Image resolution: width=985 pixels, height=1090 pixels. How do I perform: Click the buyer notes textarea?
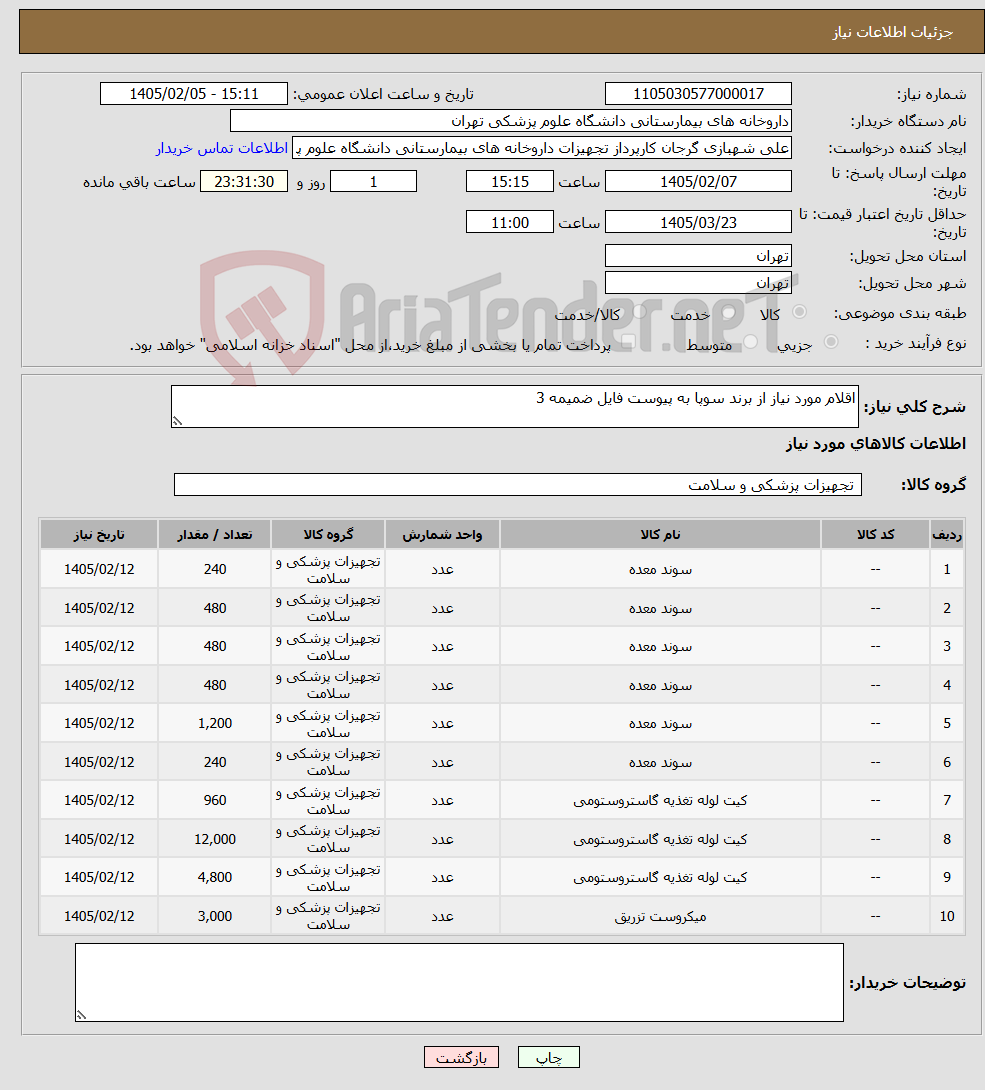tap(459, 982)
